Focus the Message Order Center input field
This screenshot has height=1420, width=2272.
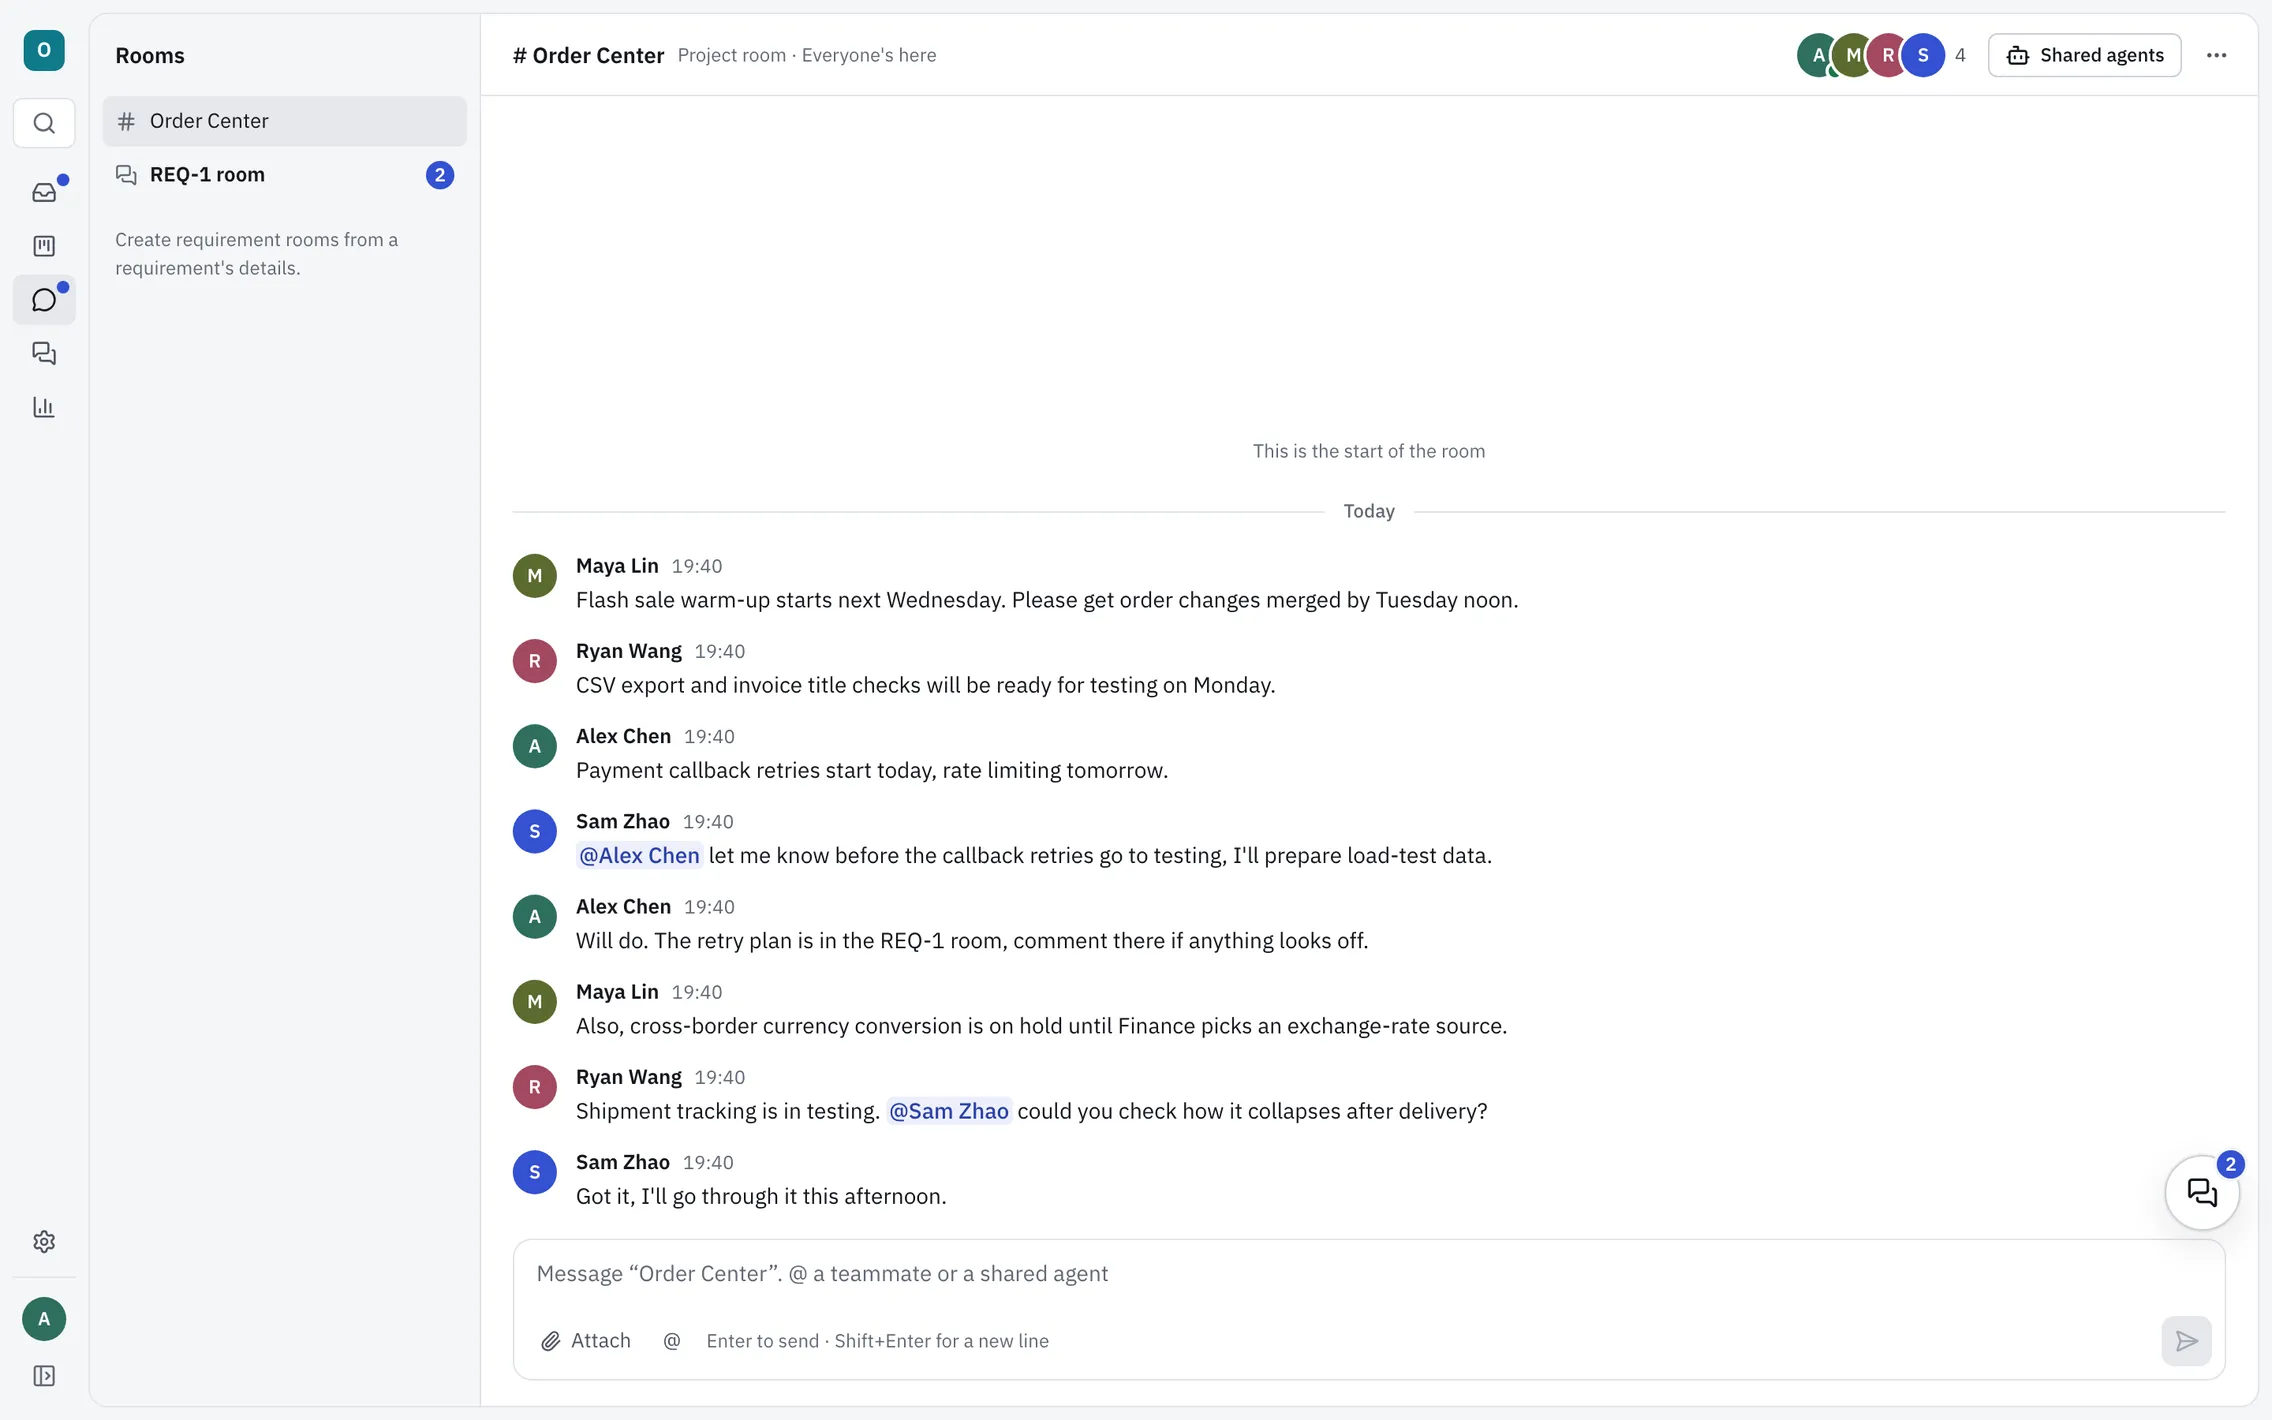pyautogui.click(x=1368, y=1274)
